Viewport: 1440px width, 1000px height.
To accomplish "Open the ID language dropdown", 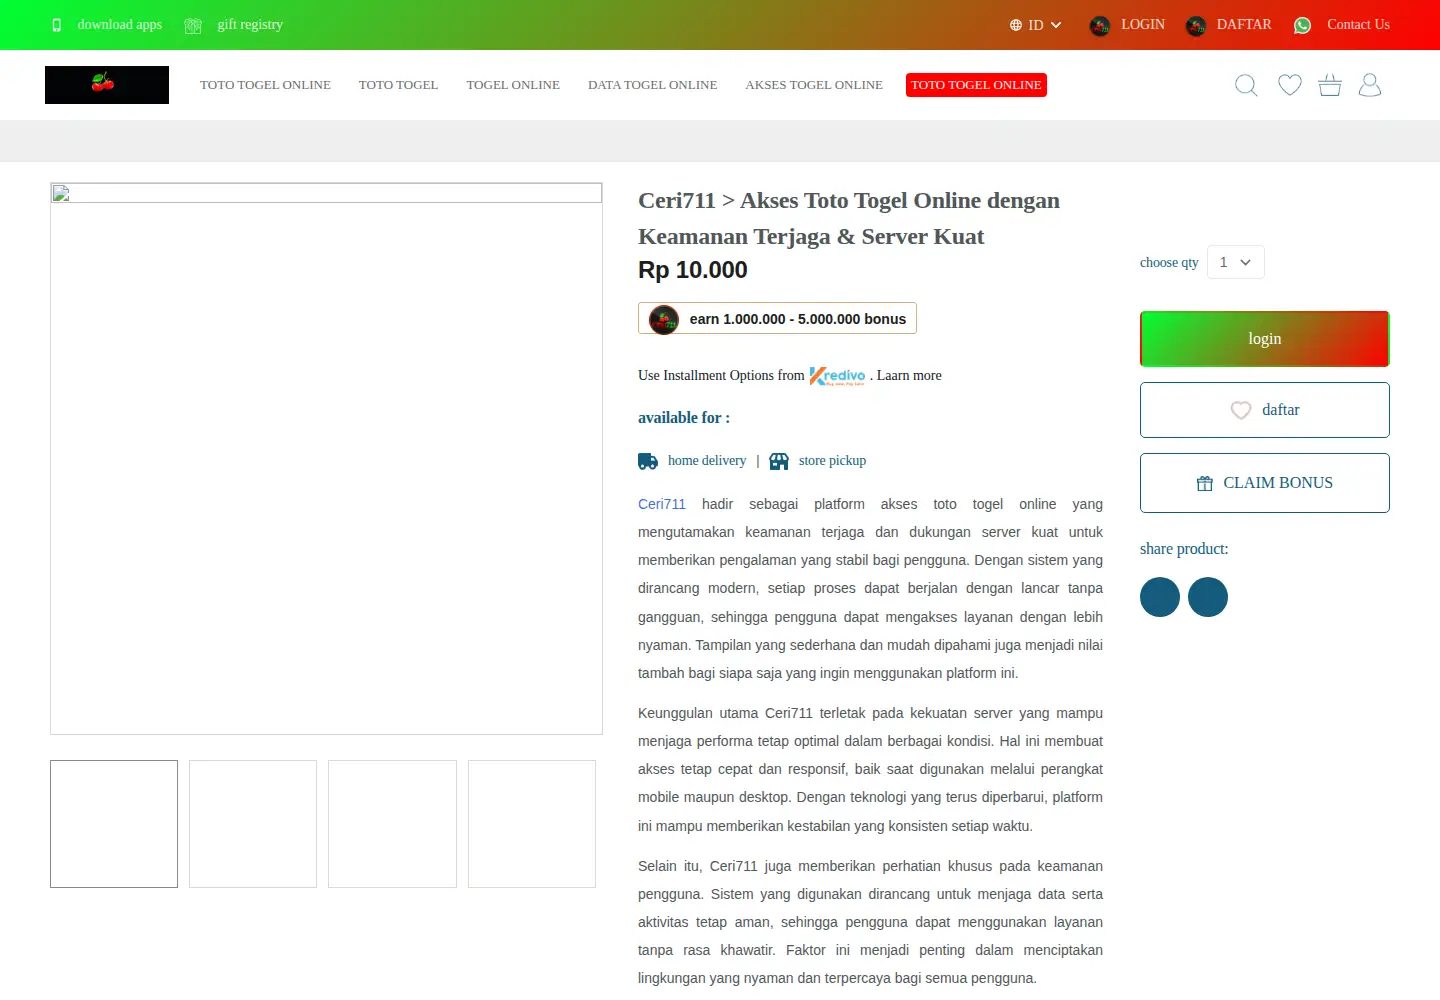I will [x=1036, y=25].
